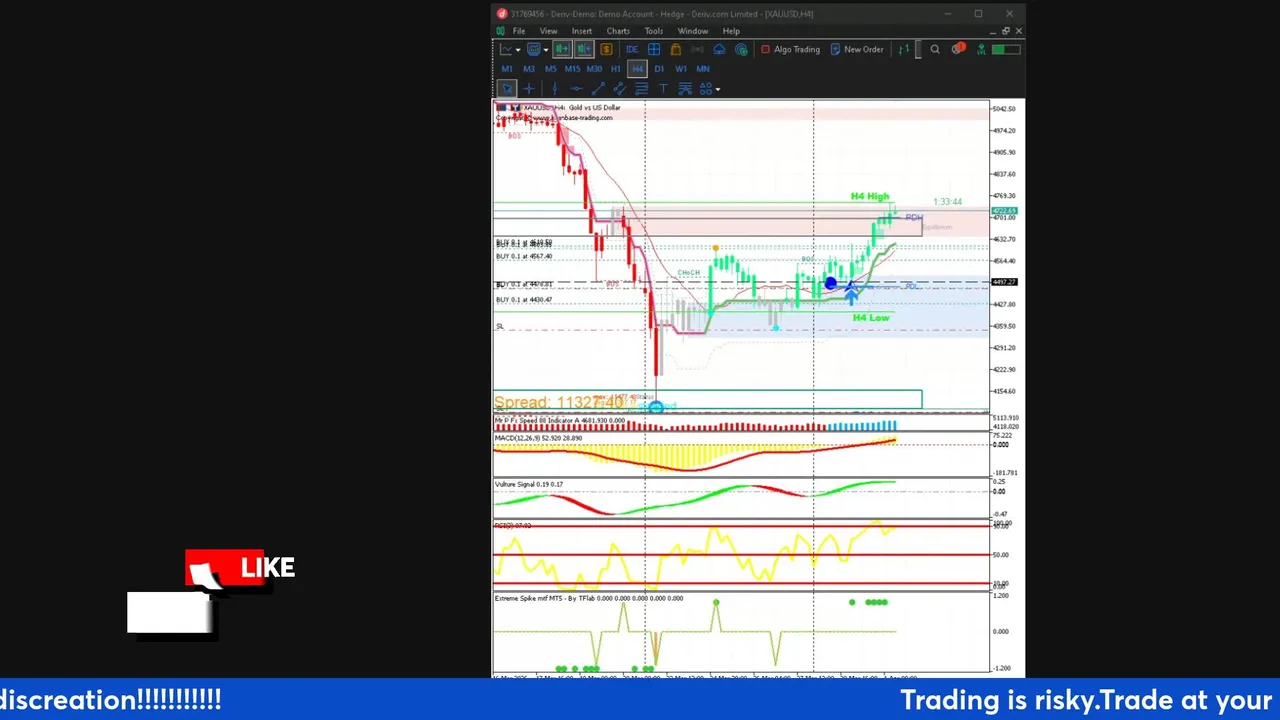
Task: Expand the indicators dropdown arrow
Action: tap(545, 49)
